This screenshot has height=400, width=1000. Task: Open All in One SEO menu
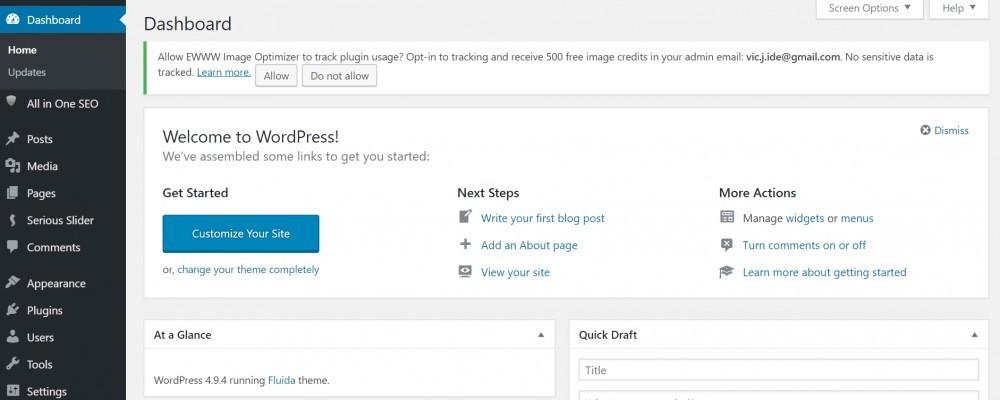(62, 103)
